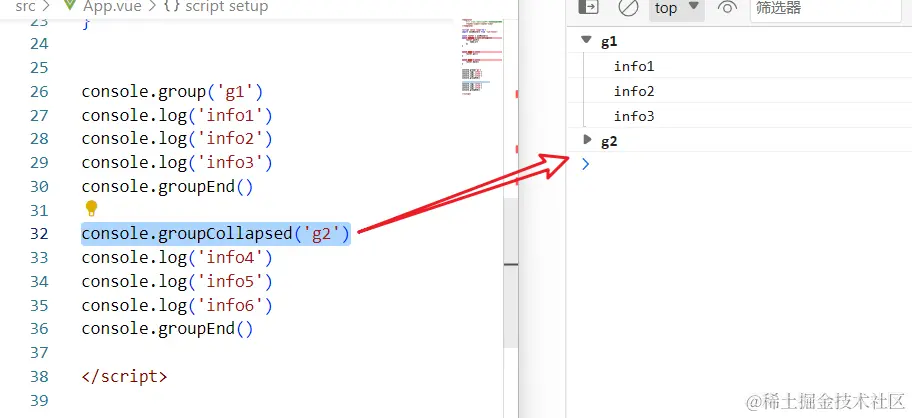Click console.groupEnd() on line 30
Screen dimensions: 912x418
(x=168, y=187)
